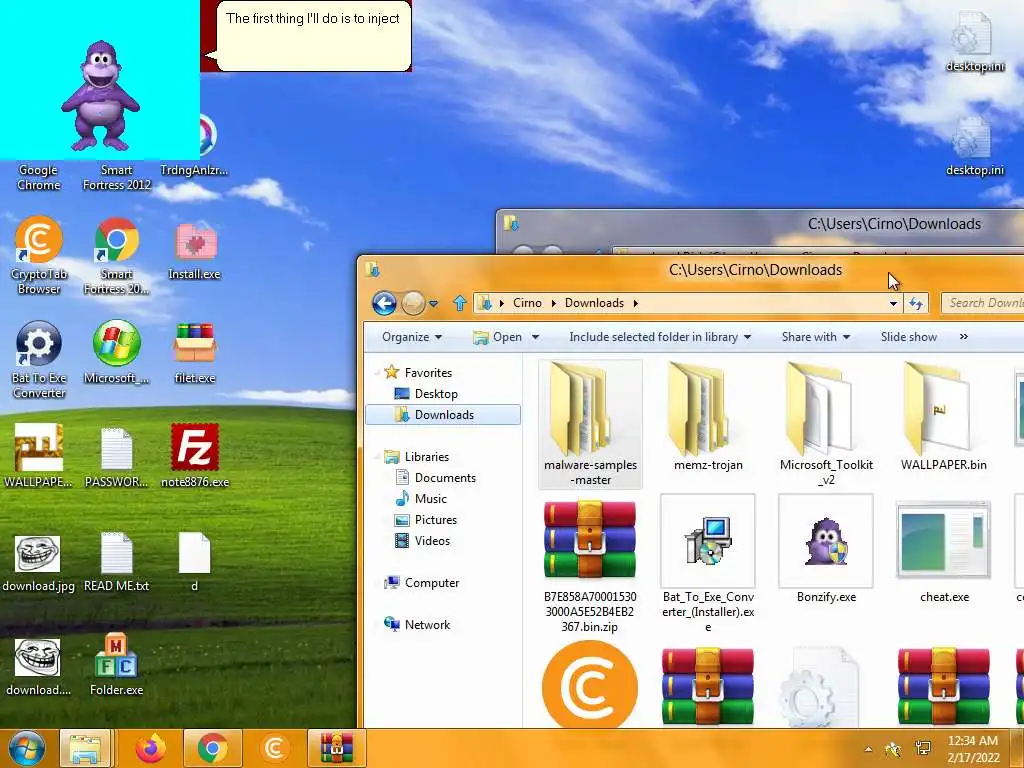Select the Install.exe desktop icon
Image resolution: width=1024 pixels, height=768 pixels.
click(195, 251)
